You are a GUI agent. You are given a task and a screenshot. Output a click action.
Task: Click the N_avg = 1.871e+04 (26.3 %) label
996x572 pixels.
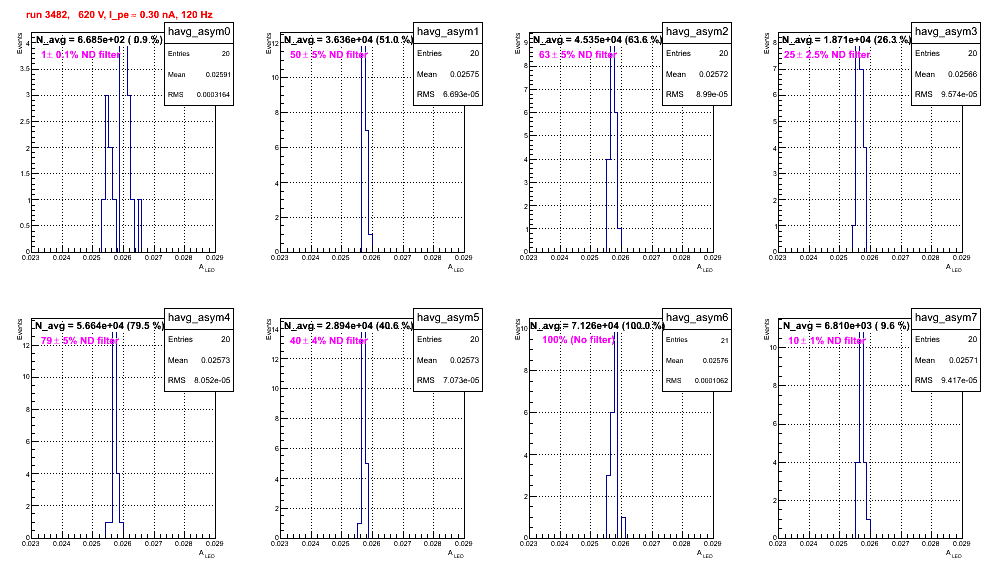pos(846,40)
